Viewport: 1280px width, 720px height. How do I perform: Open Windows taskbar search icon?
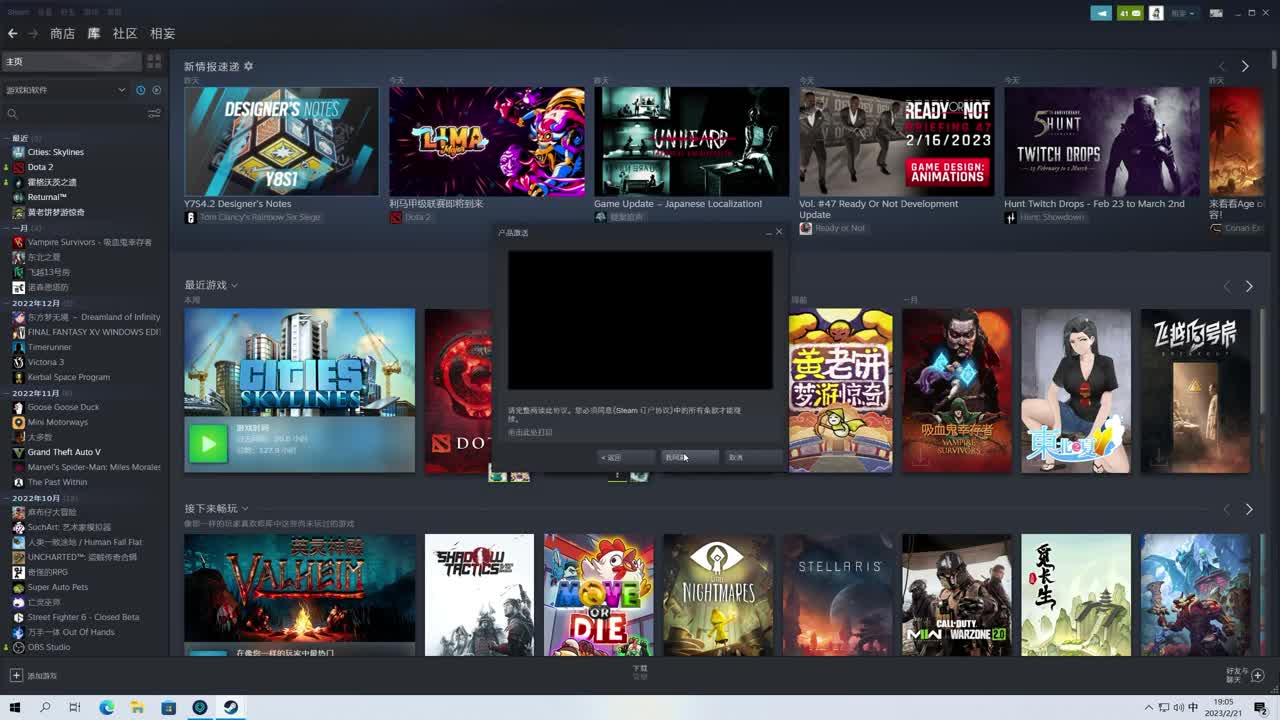45,708
